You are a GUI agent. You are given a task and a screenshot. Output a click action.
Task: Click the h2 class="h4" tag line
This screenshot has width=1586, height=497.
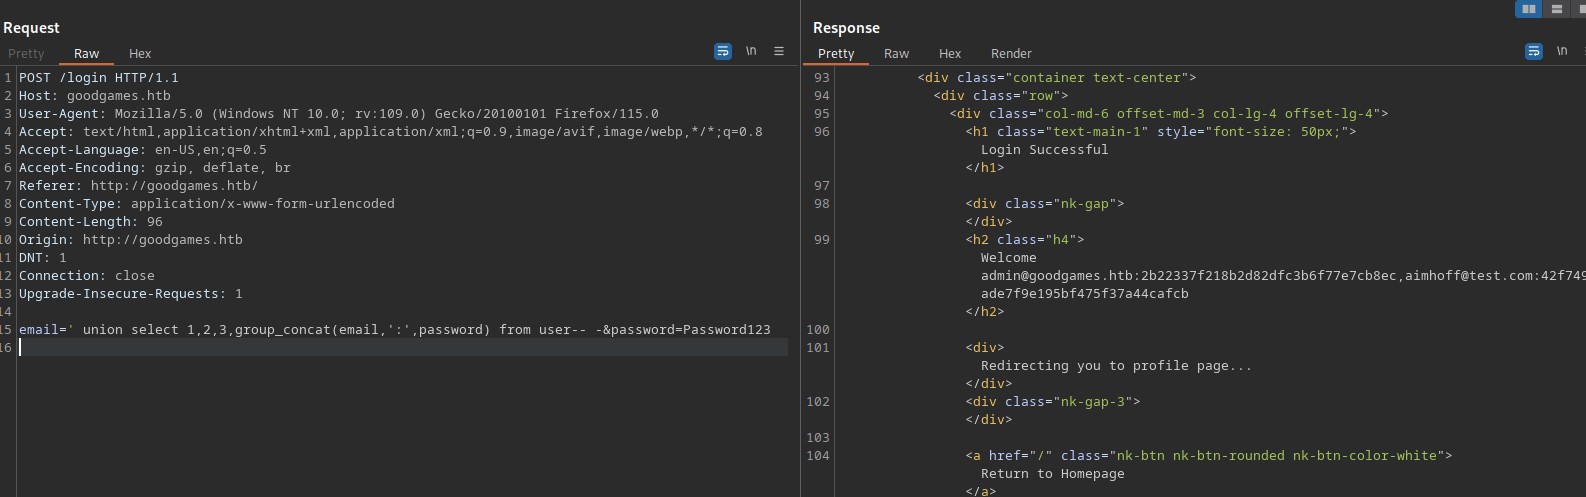tap(1025, 240)
